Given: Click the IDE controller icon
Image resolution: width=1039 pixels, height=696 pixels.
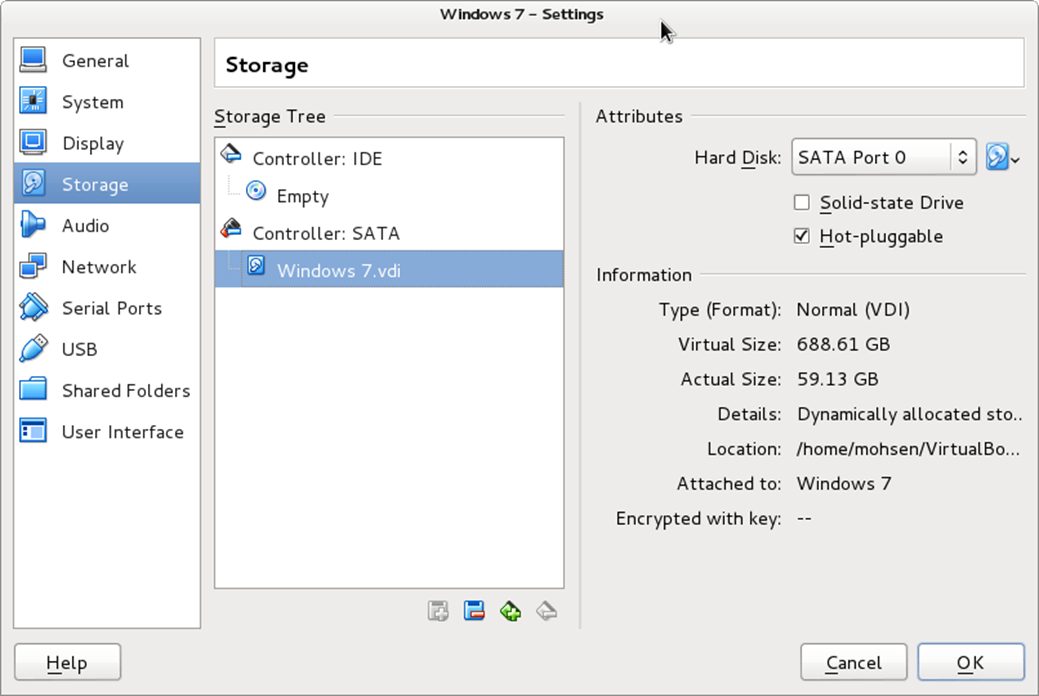Looking at the screenshot, I should (231, 157).
